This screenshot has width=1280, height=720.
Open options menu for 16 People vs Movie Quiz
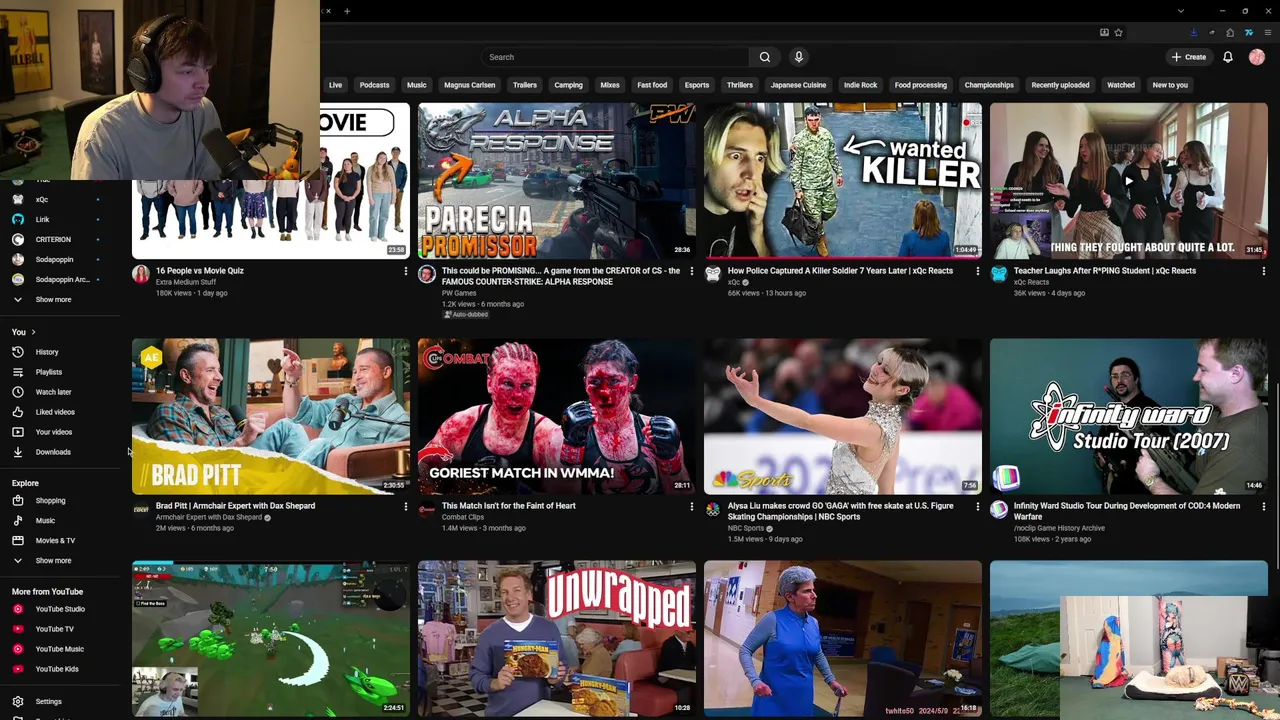[405, 271]
